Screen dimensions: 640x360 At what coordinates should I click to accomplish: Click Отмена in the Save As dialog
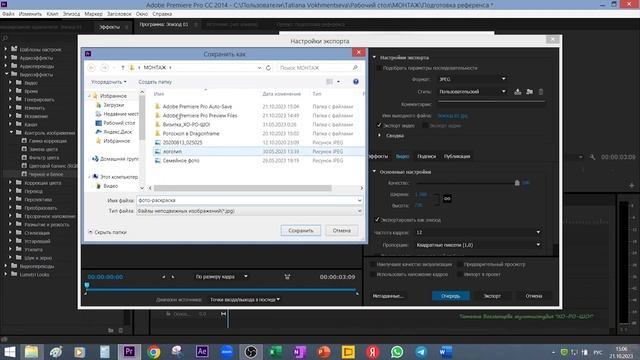tap(342, 231)
